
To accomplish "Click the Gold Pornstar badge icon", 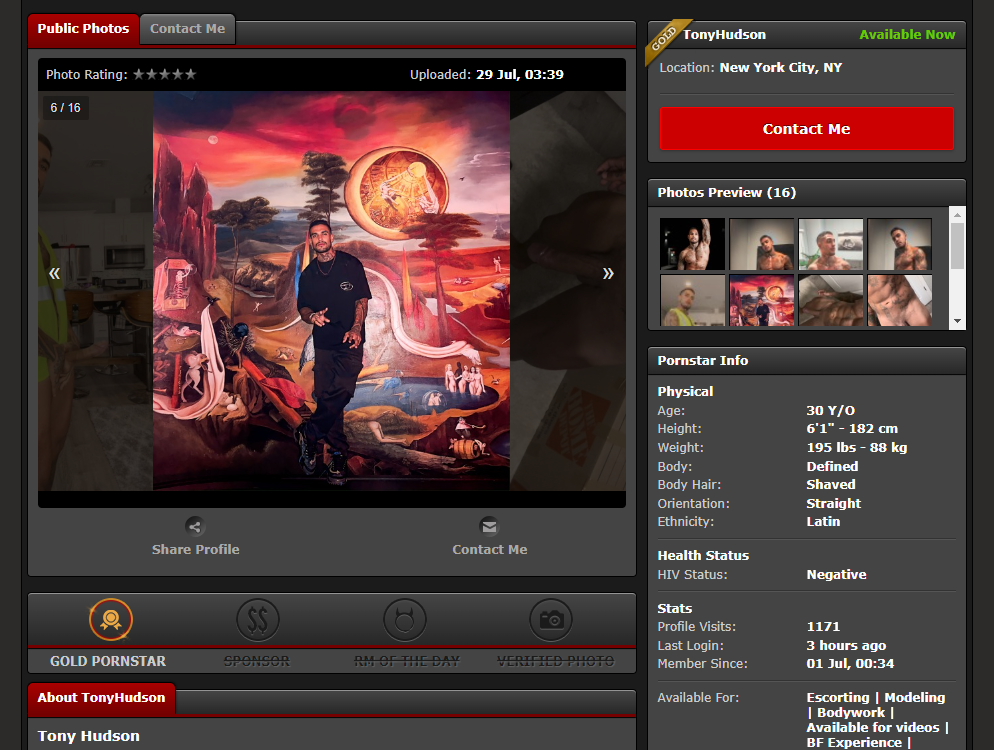I will [111, 619].
